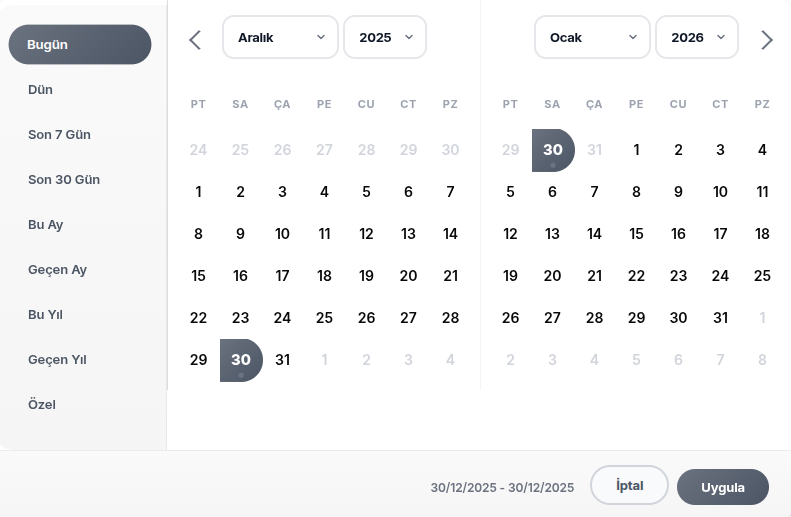Pick December 25 in the Aralık calendar
This screenshot has width=791, height=517.
[324, 318]
